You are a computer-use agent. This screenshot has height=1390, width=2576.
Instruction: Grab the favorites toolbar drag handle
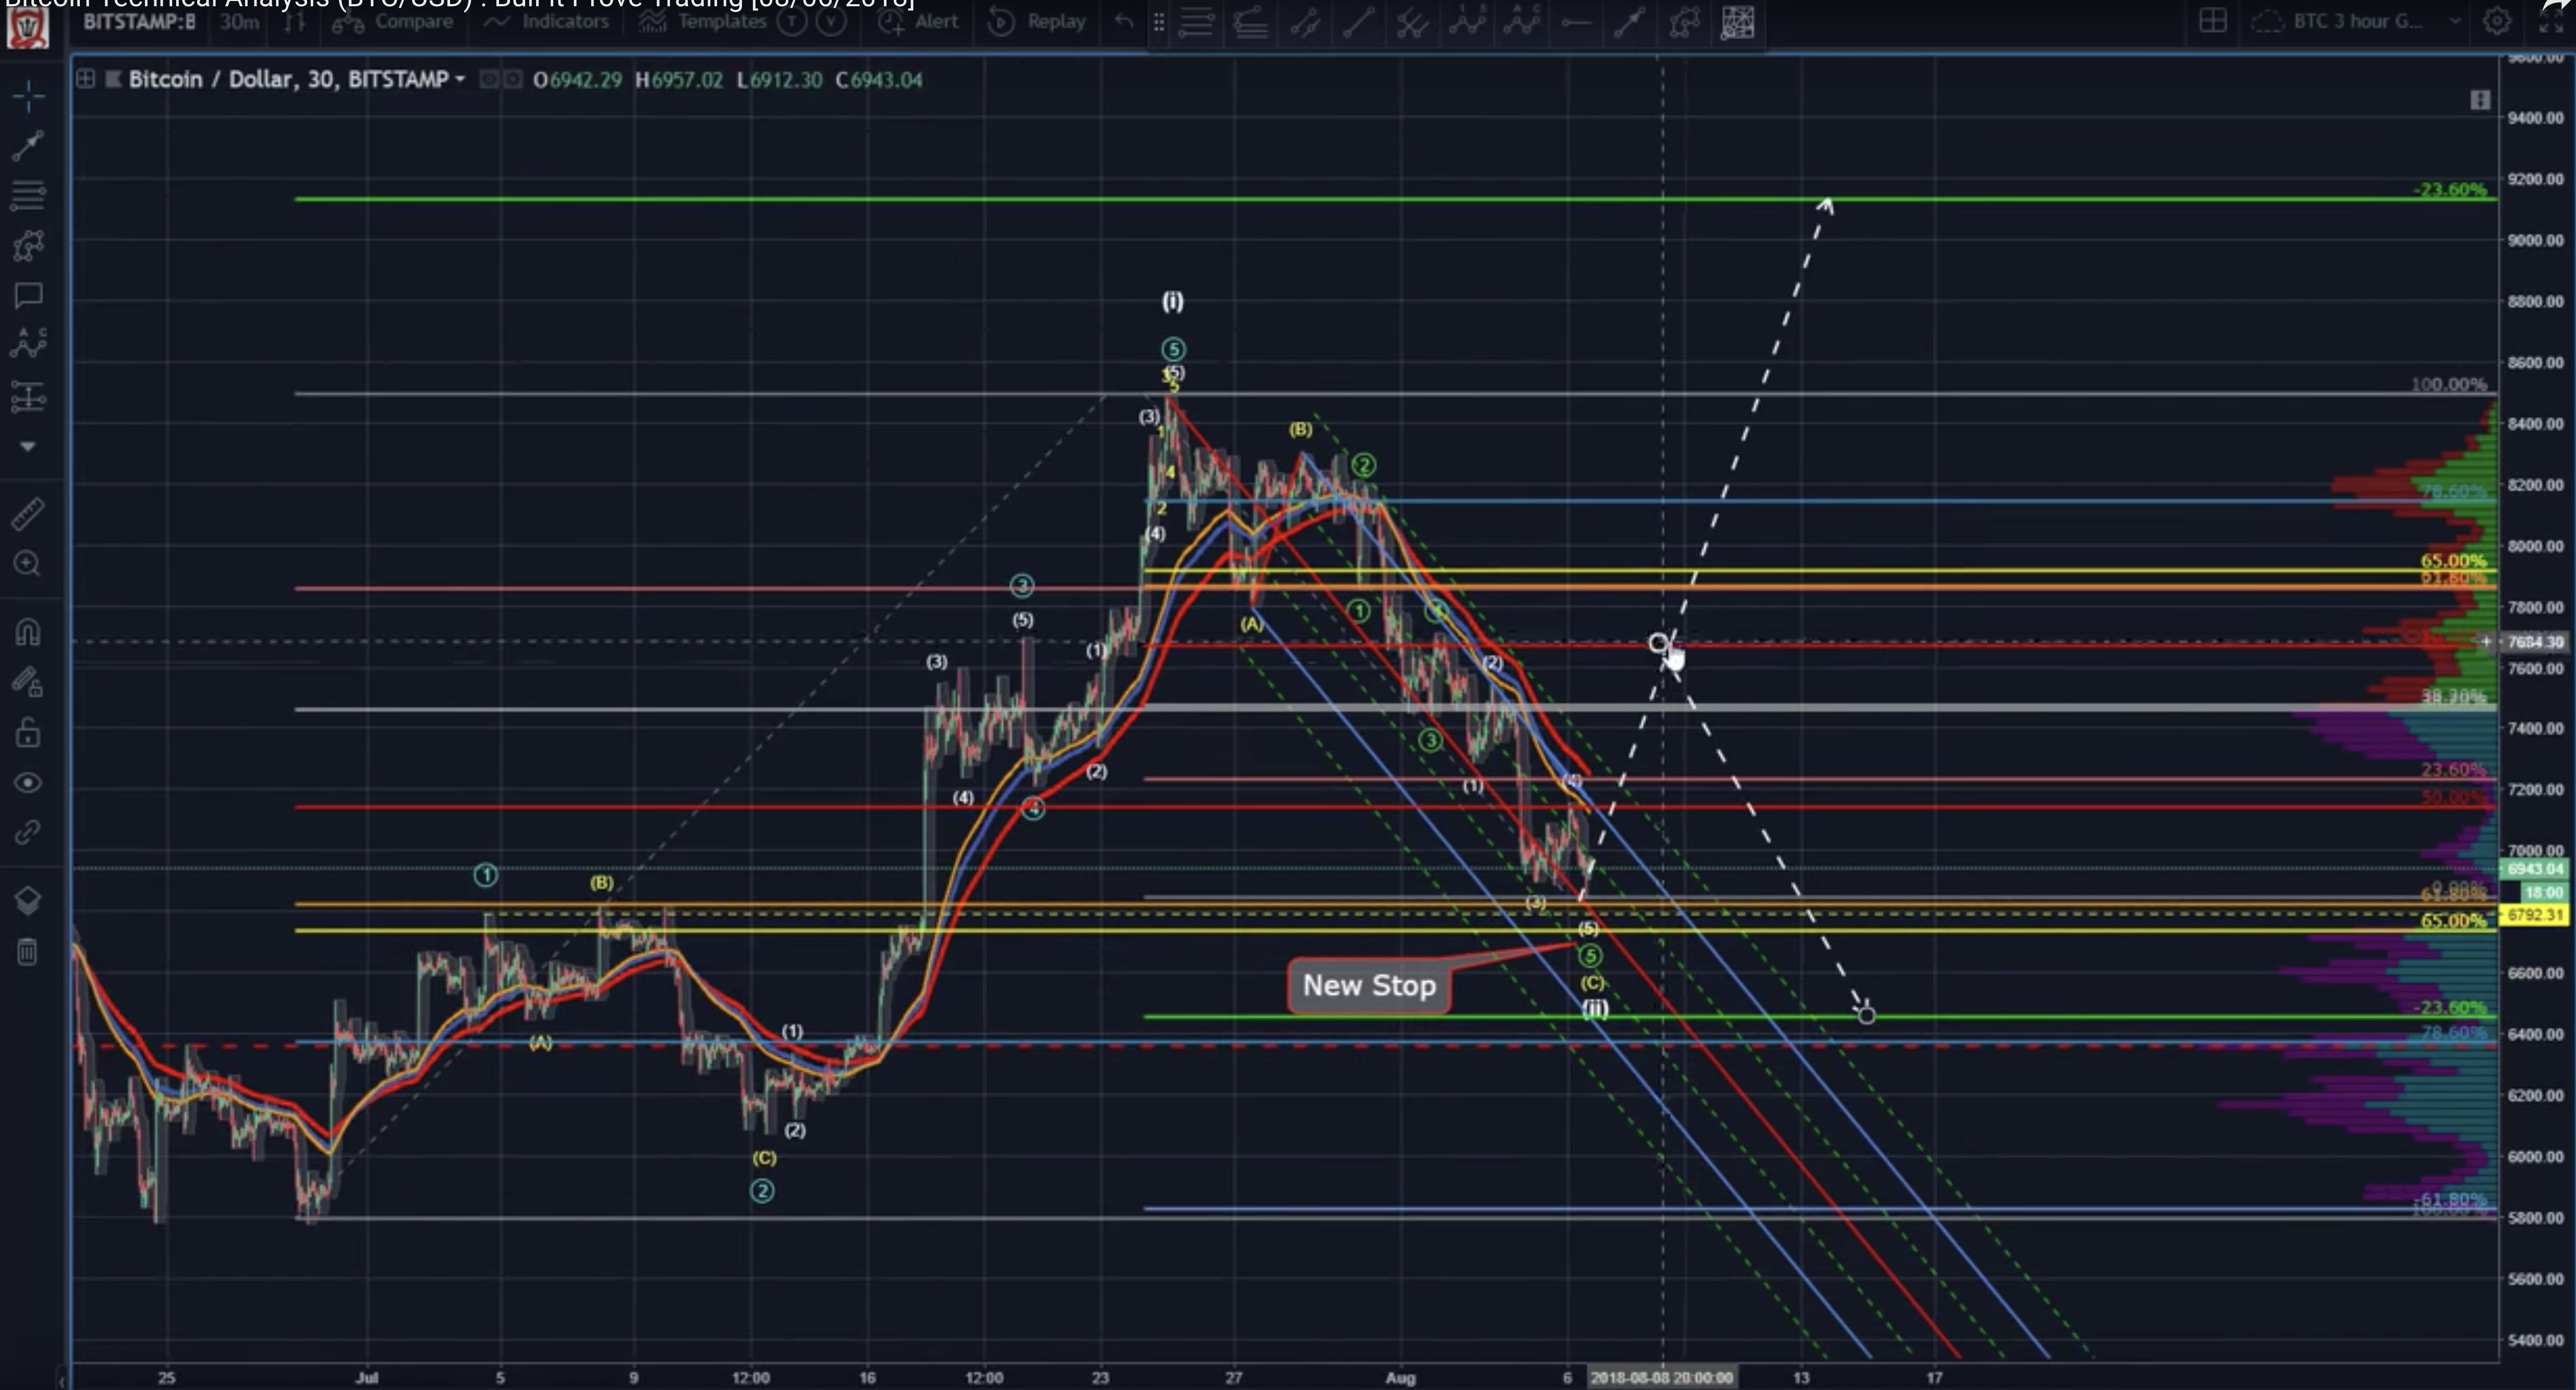point(1158,22)
